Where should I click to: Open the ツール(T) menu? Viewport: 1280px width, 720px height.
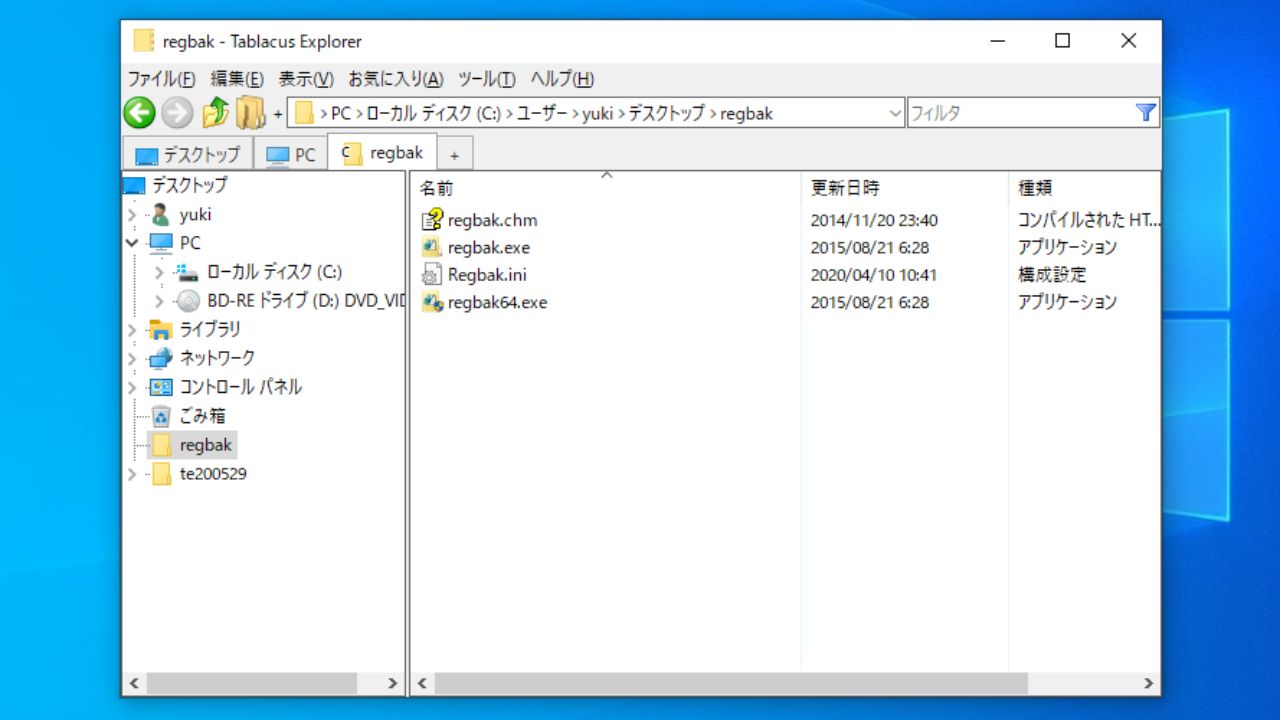487,79
